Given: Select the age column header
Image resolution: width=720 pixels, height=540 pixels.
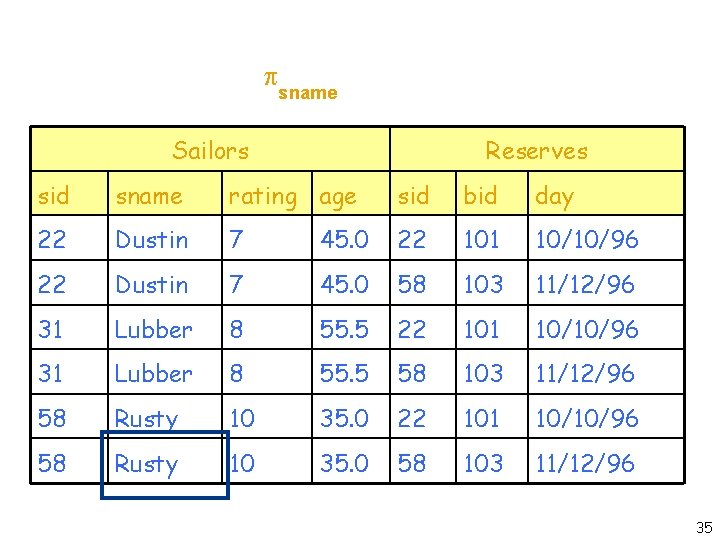Looking at the screenshot, I should tap(351, 194).
